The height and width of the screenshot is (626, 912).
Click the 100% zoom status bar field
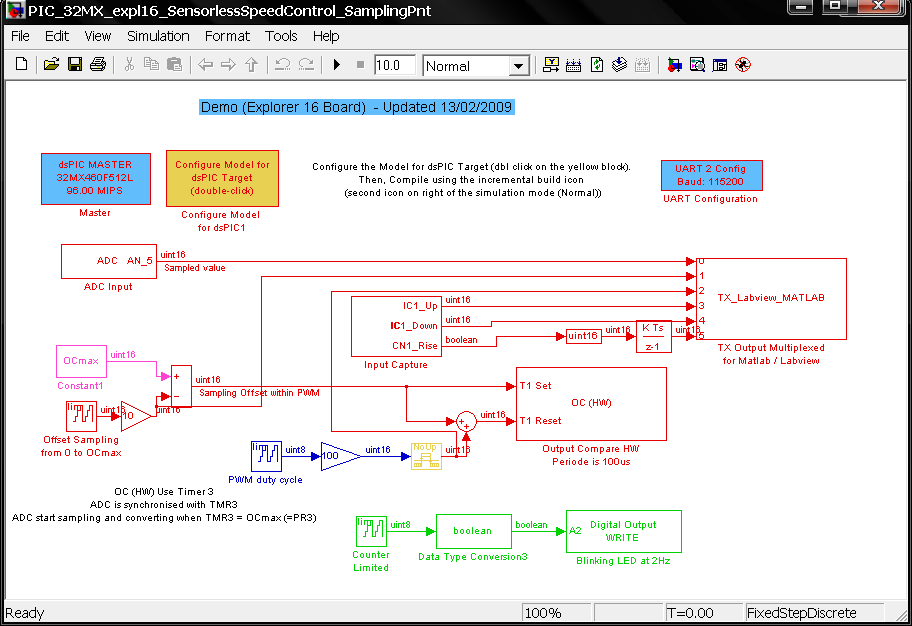click(557, 613)
